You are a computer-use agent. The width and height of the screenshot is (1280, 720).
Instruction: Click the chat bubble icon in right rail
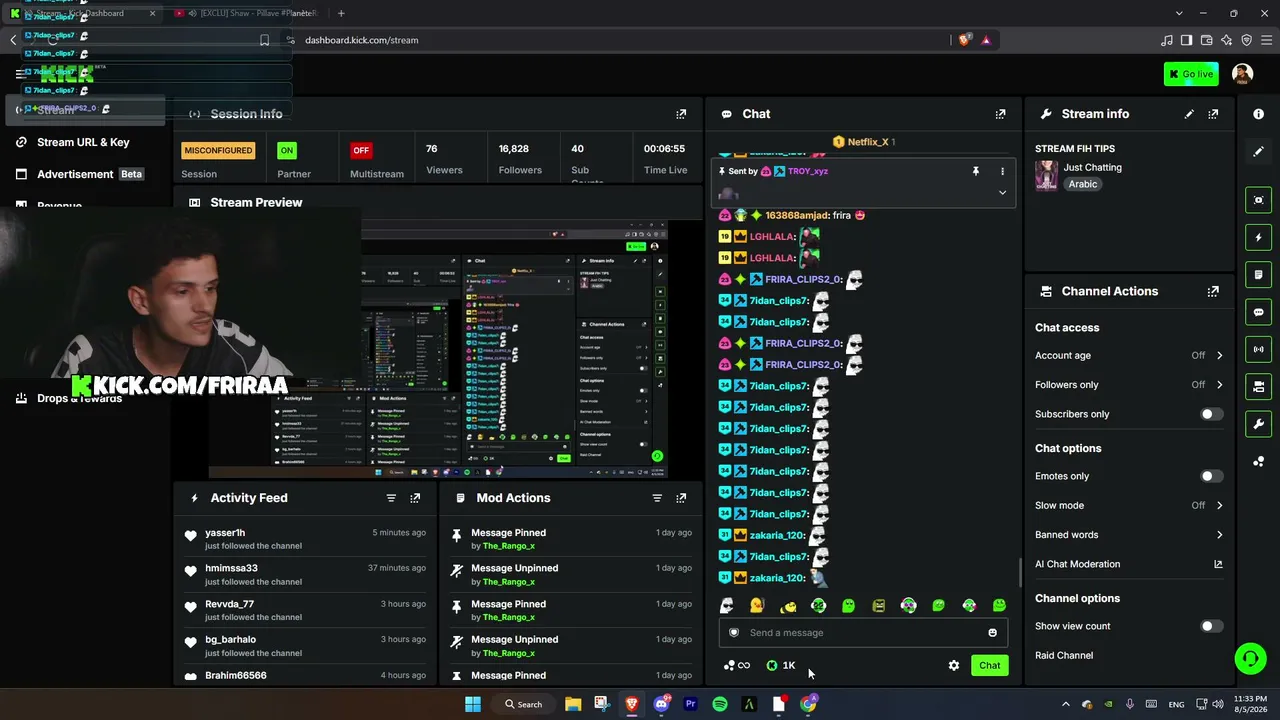1259,312
